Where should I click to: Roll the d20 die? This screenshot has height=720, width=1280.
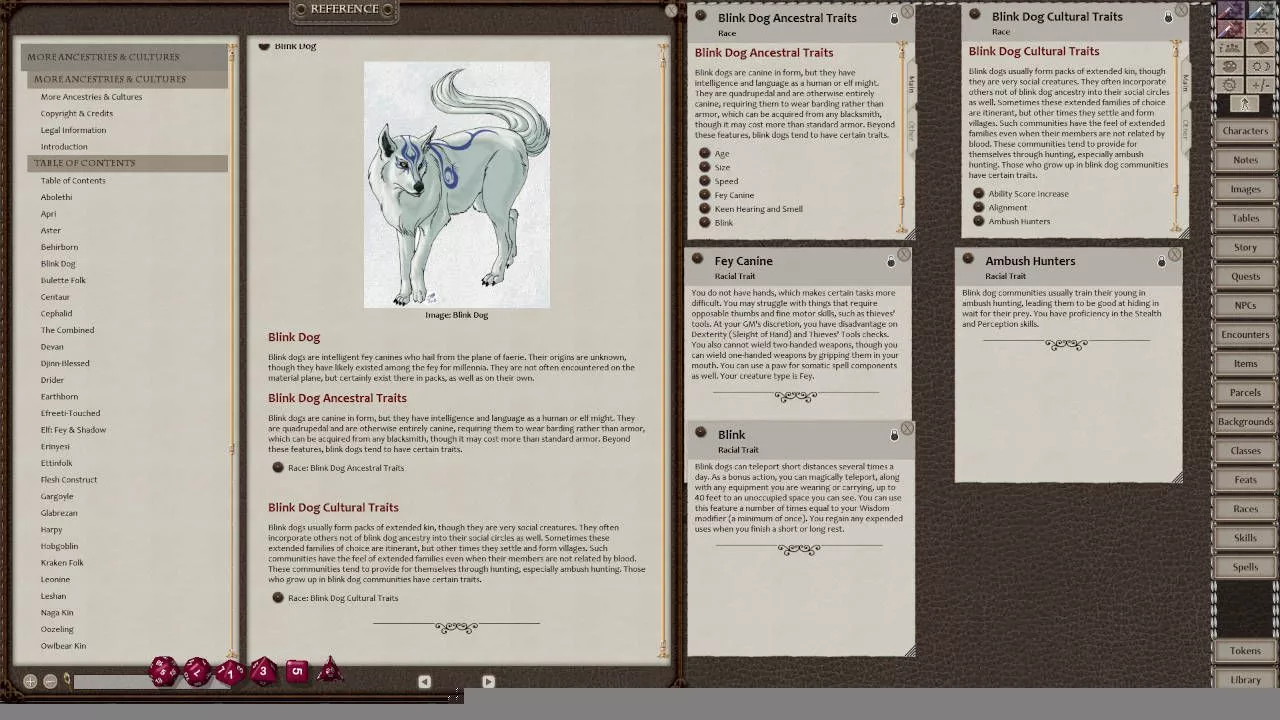[x=163, y=671]
